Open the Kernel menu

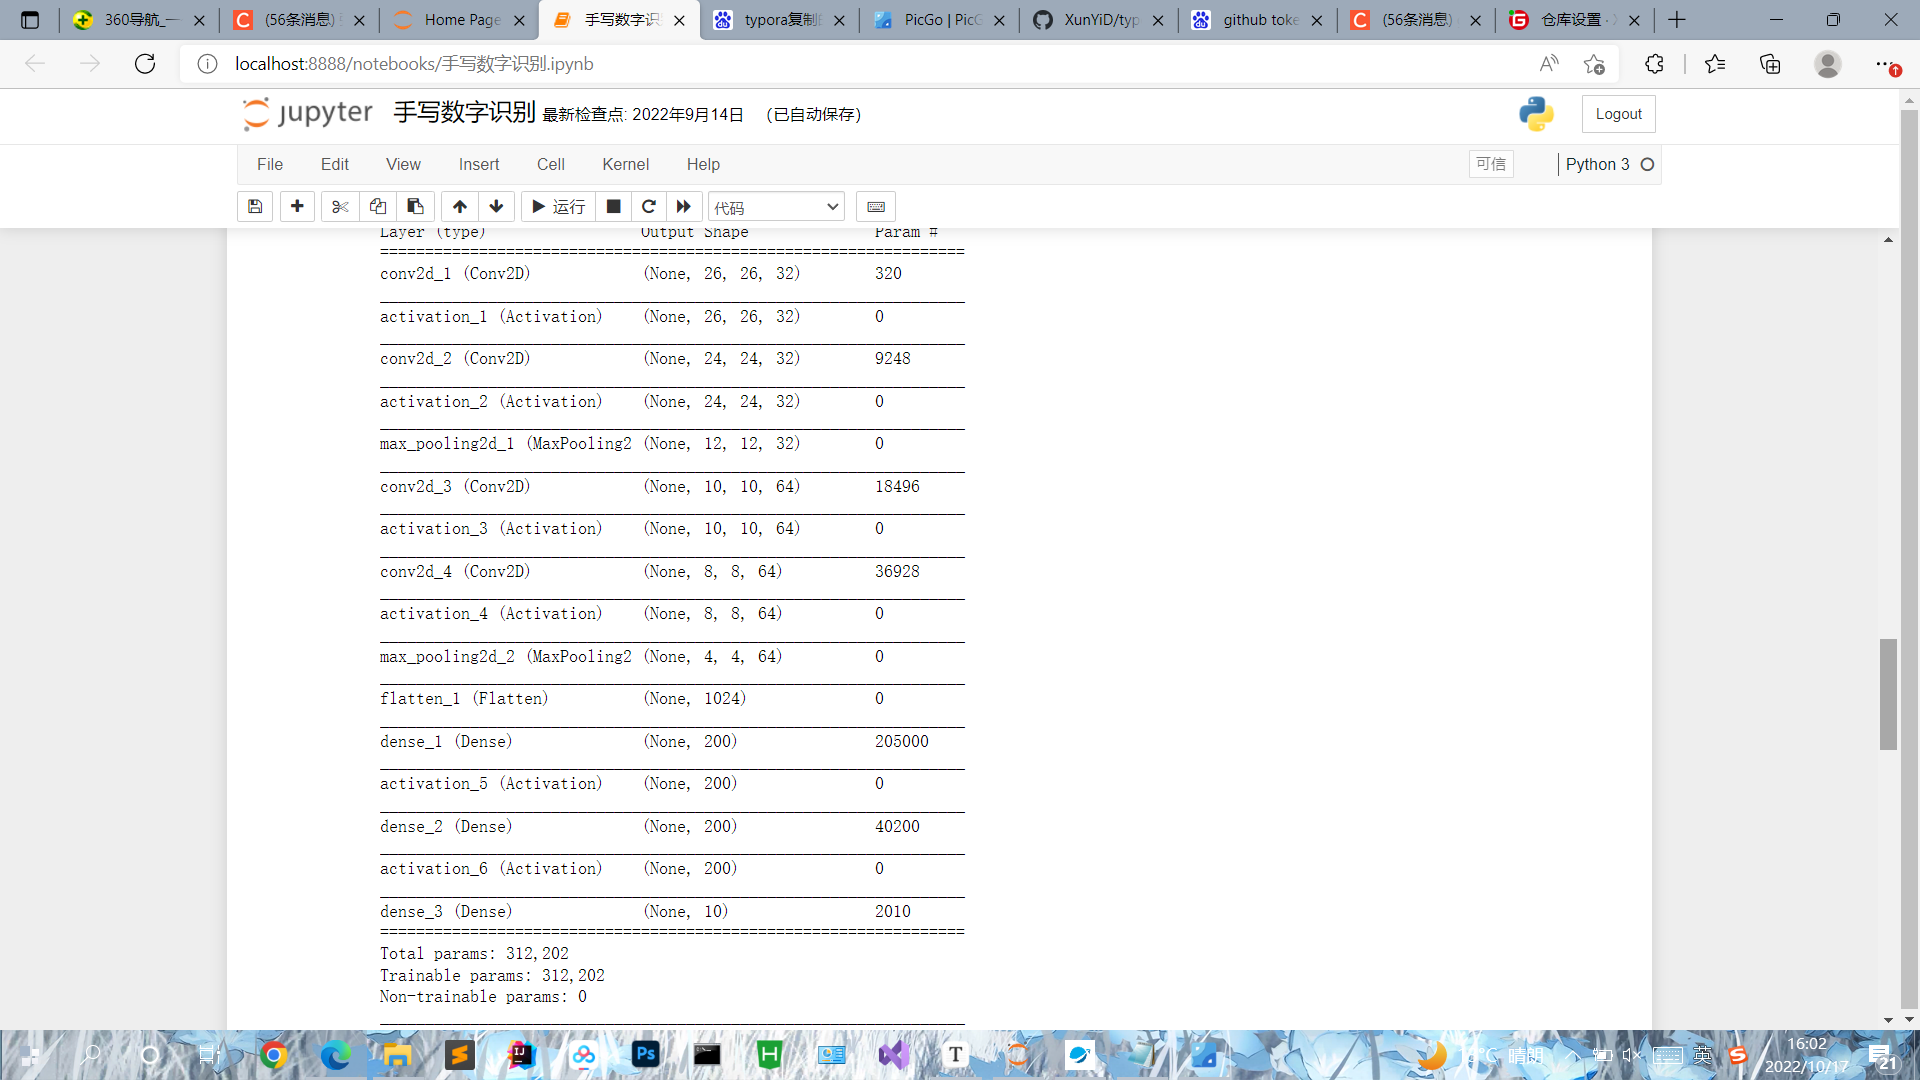(x=625, y=164)
